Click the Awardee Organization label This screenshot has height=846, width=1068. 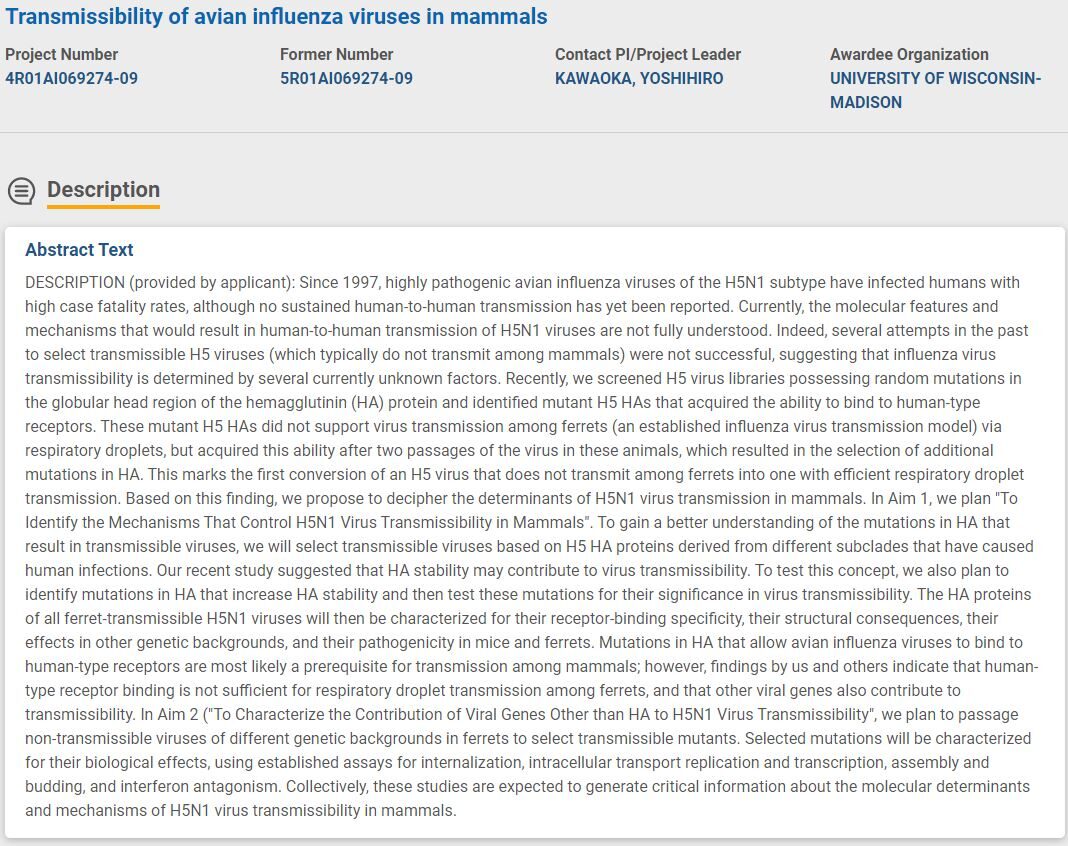pyautogui.click(x=909, y=54)
